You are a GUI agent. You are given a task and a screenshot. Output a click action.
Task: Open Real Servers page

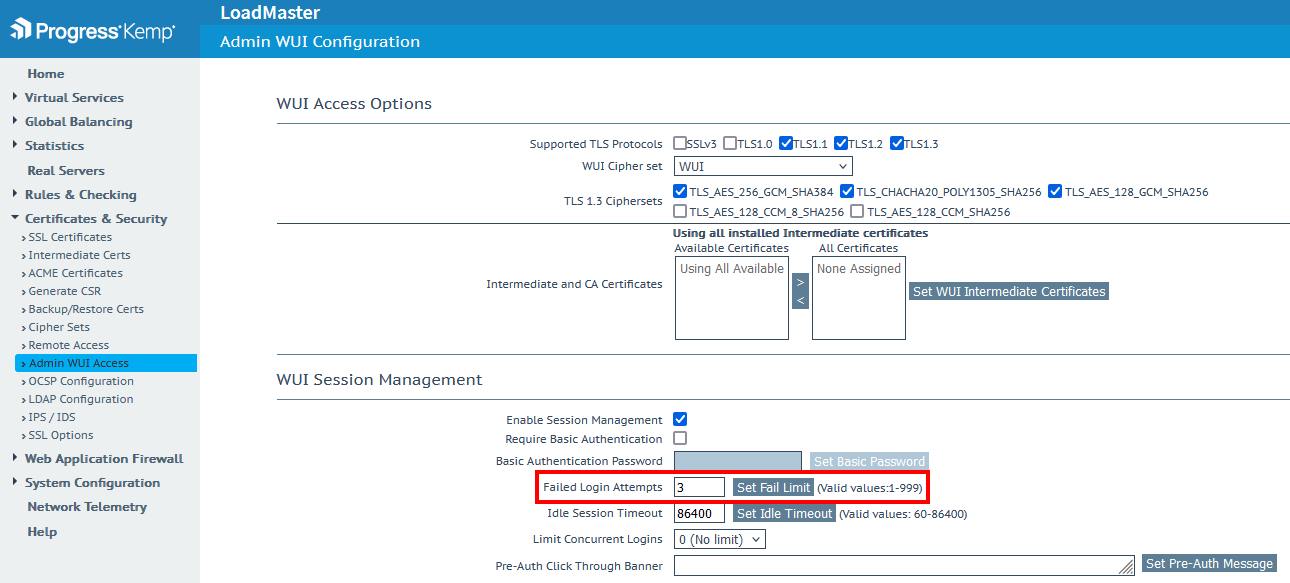coord(66,171)
